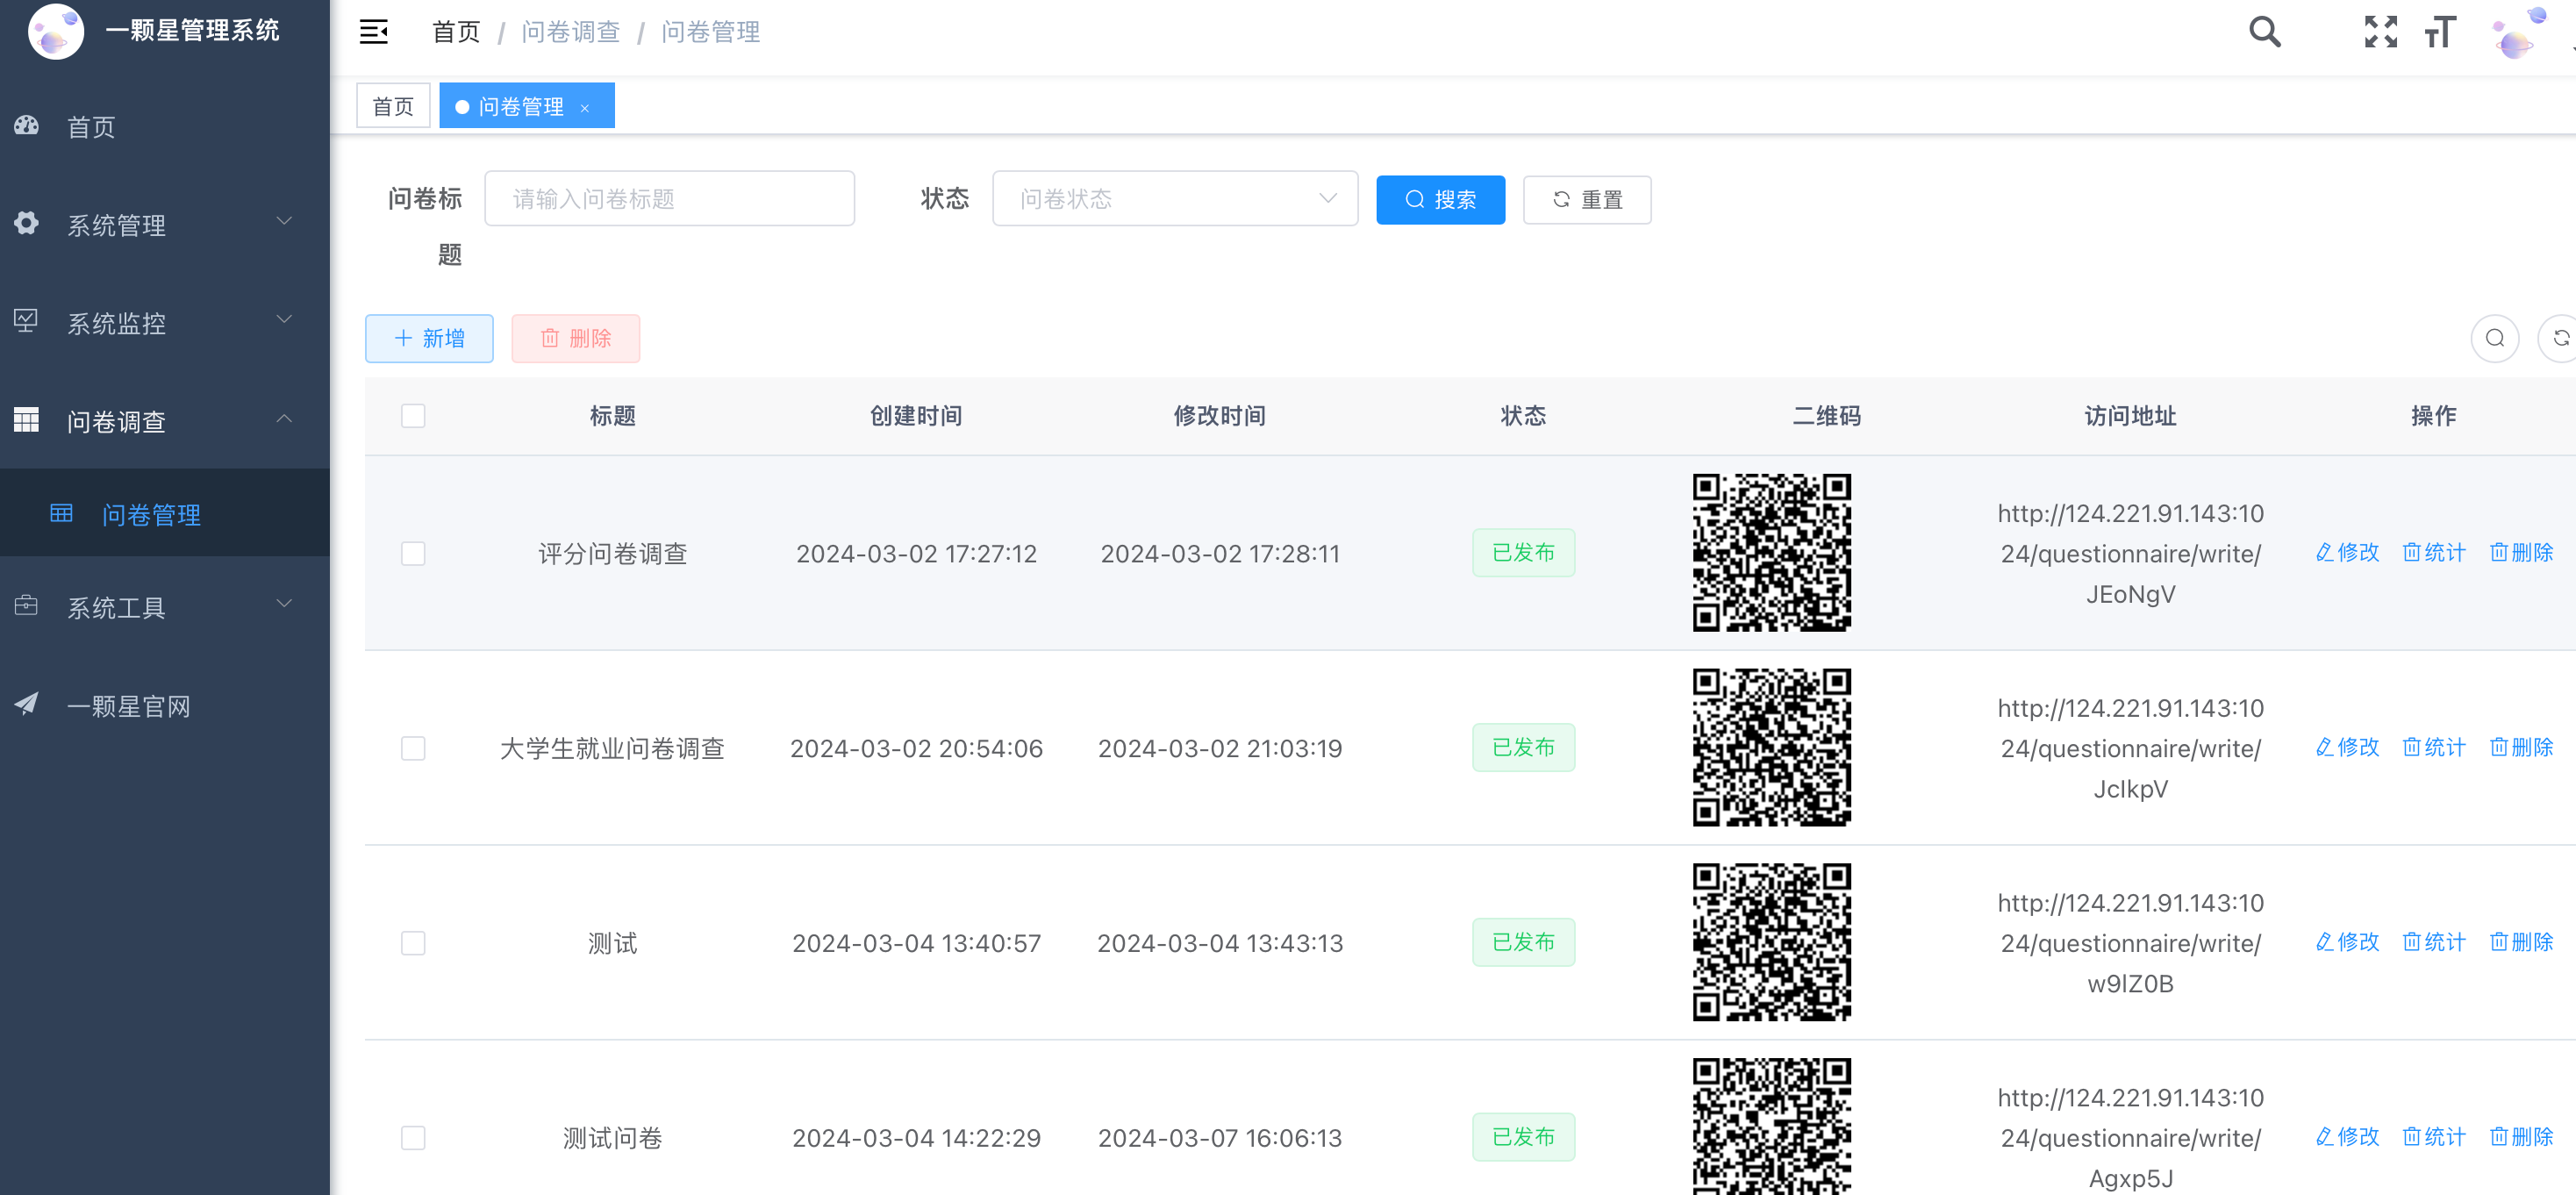Viewport: 2576px width, 1195px height.
Task: Check the 测试问卷 row checkbox
Action: coord(413,1137)
